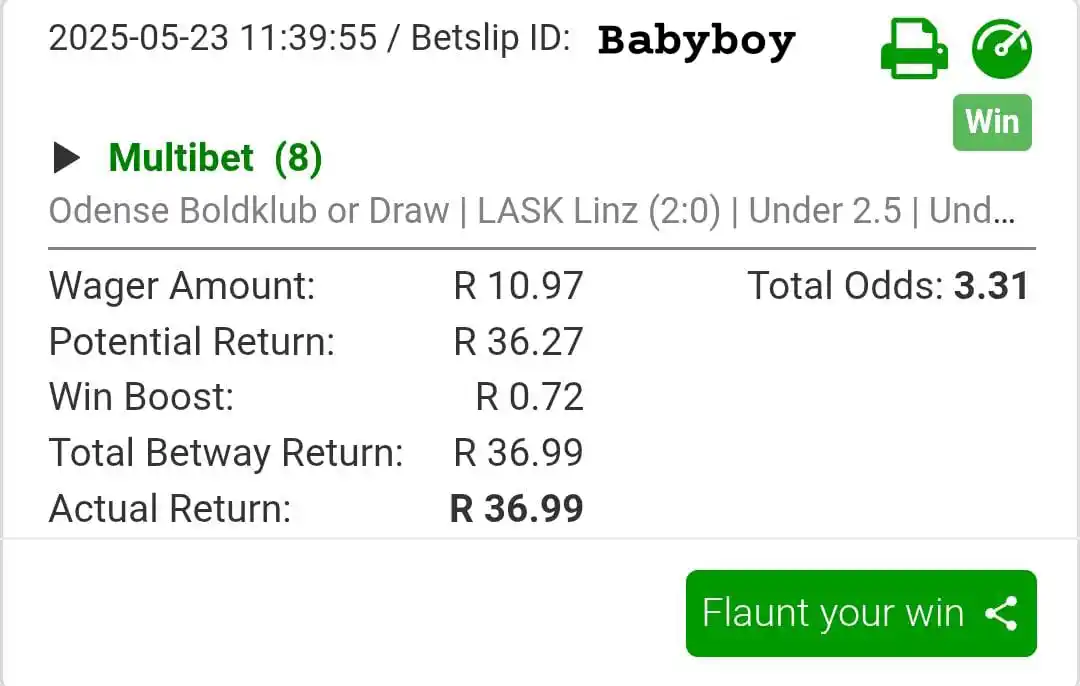Click the Odense Boldklub selections summary line
The width and height of the screenshot is (1080, 686).
pos(532,211)
